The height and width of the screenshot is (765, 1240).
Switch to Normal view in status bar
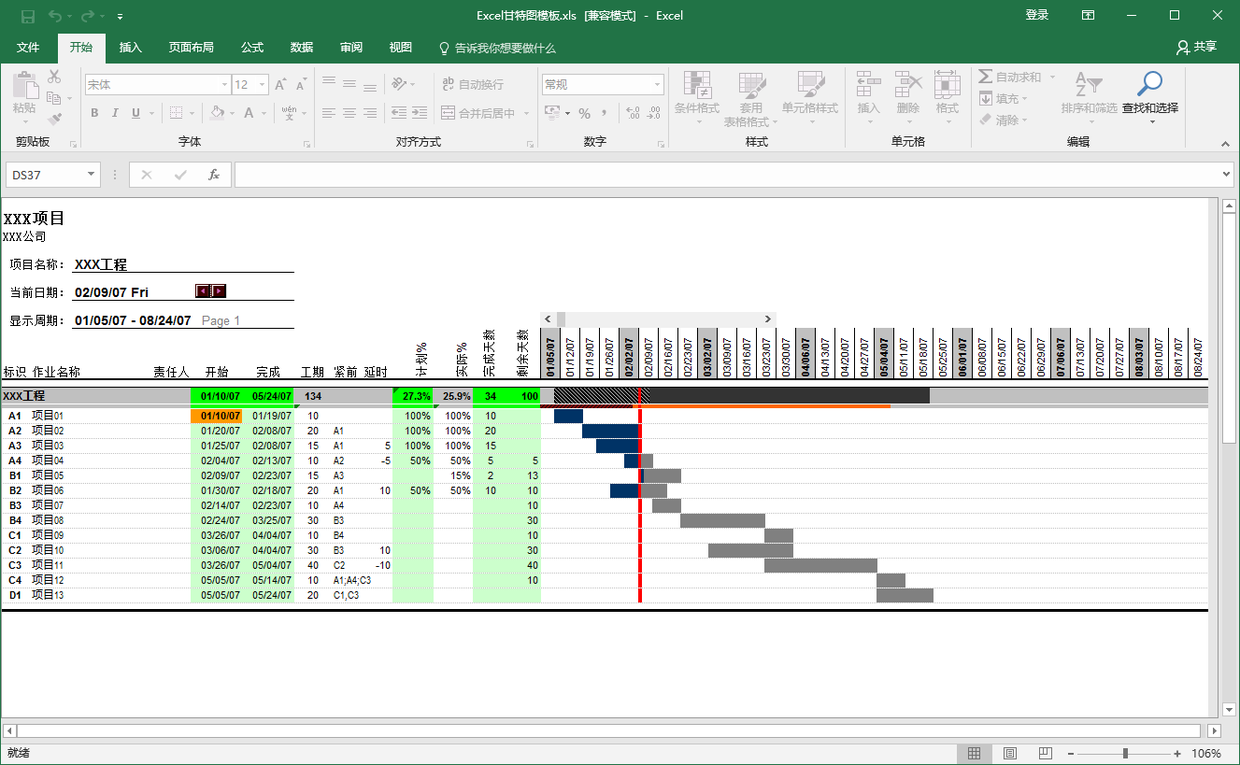click(x=974, y=753)
